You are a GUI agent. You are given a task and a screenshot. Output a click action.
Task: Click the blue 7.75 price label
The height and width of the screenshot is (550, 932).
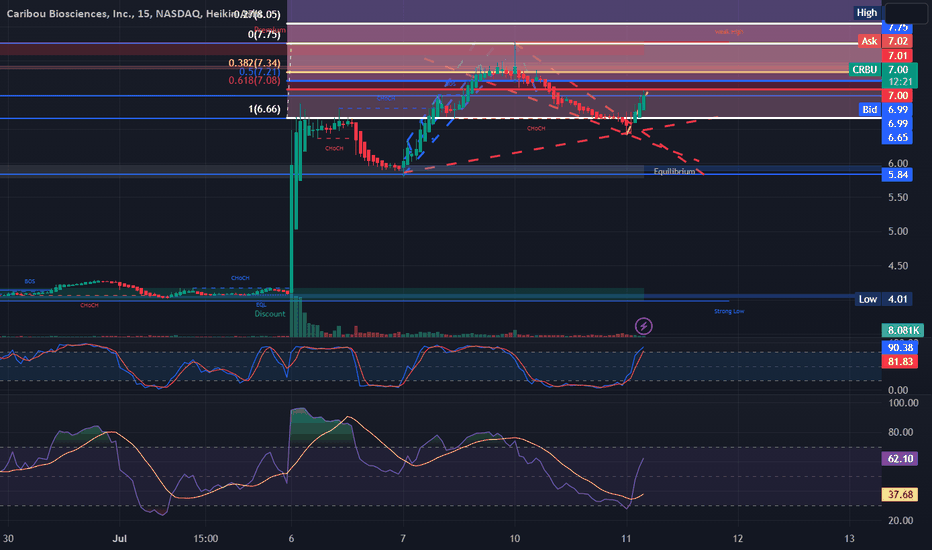[x=898, y=28]
